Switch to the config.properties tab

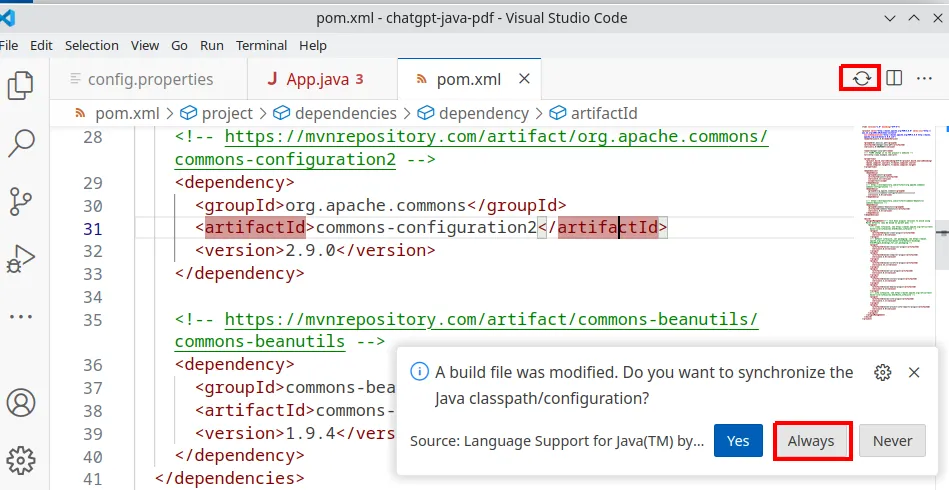coord(148,79)
